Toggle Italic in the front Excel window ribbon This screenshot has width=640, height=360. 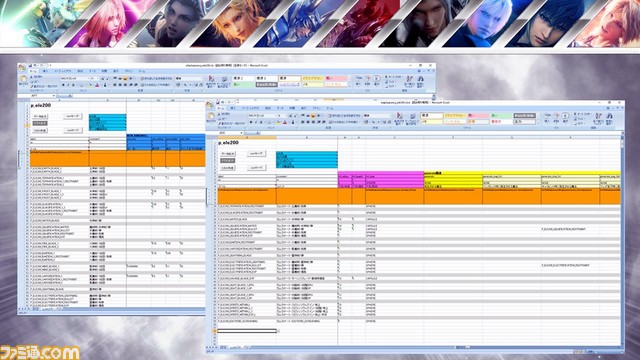(256, 122)
